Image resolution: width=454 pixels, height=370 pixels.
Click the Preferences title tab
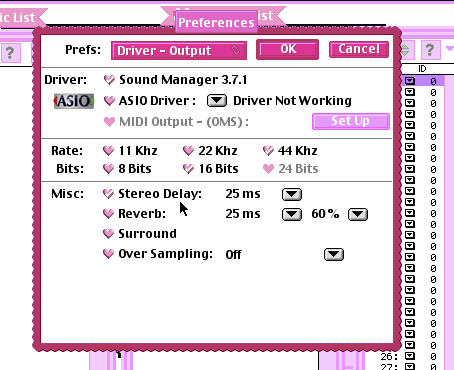click(x=216, y=22)
